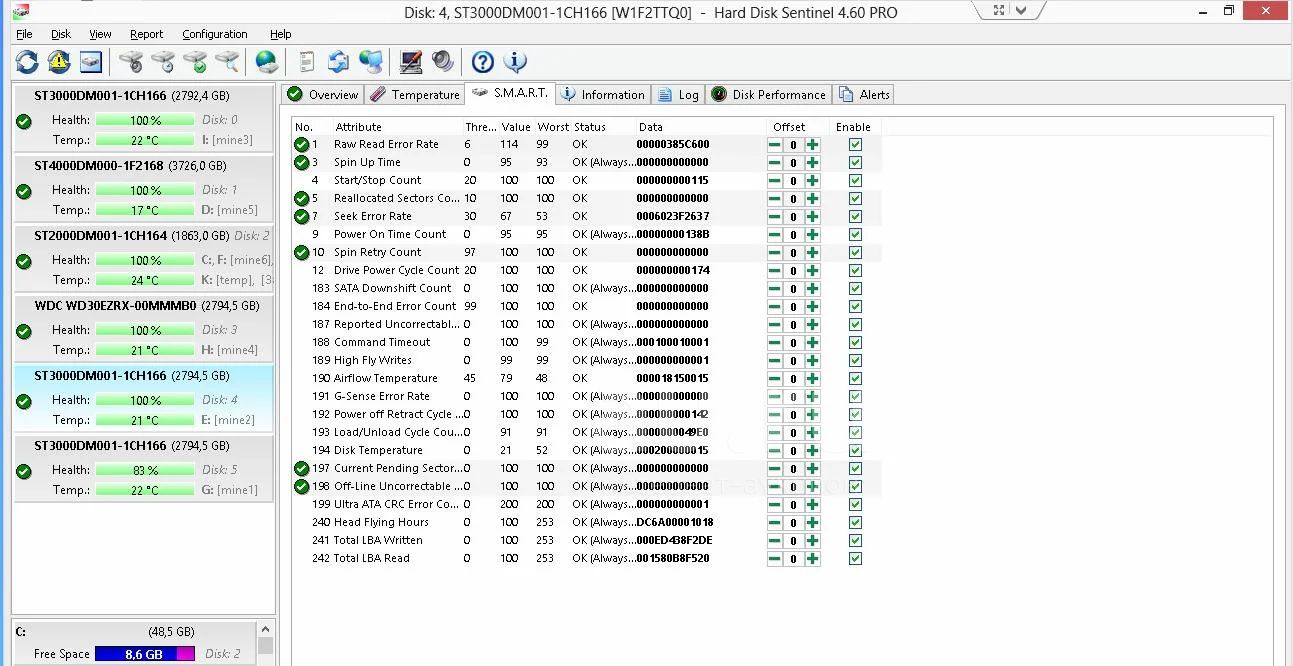This screenshot has height=666, width=1293.
Task: Click the report document toolbar icon
Action: tap(307, 62)
